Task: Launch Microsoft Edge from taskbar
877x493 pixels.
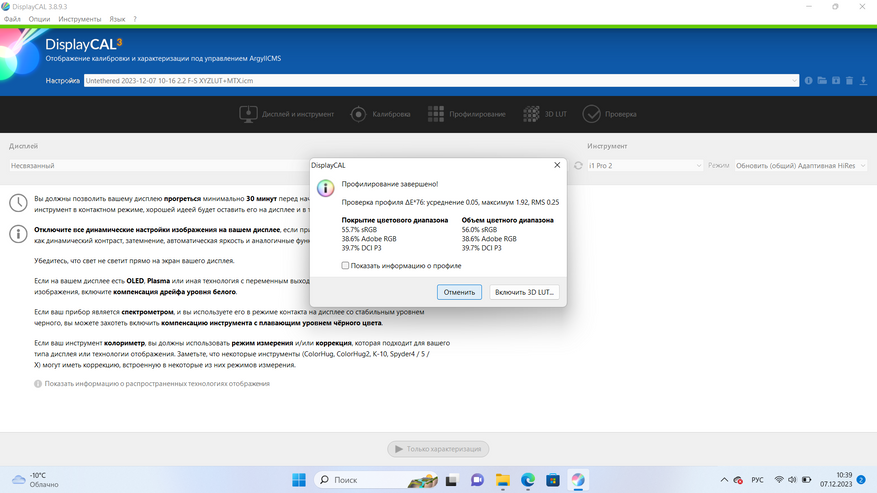Action: (x=528, y=480)
